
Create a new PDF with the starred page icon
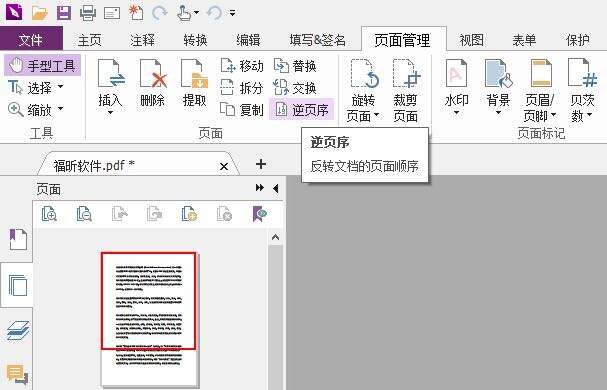pyautogui.click(x=136, y=13)
